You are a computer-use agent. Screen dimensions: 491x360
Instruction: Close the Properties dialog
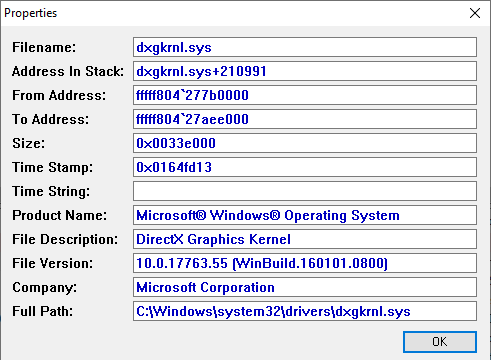point(475,13)
